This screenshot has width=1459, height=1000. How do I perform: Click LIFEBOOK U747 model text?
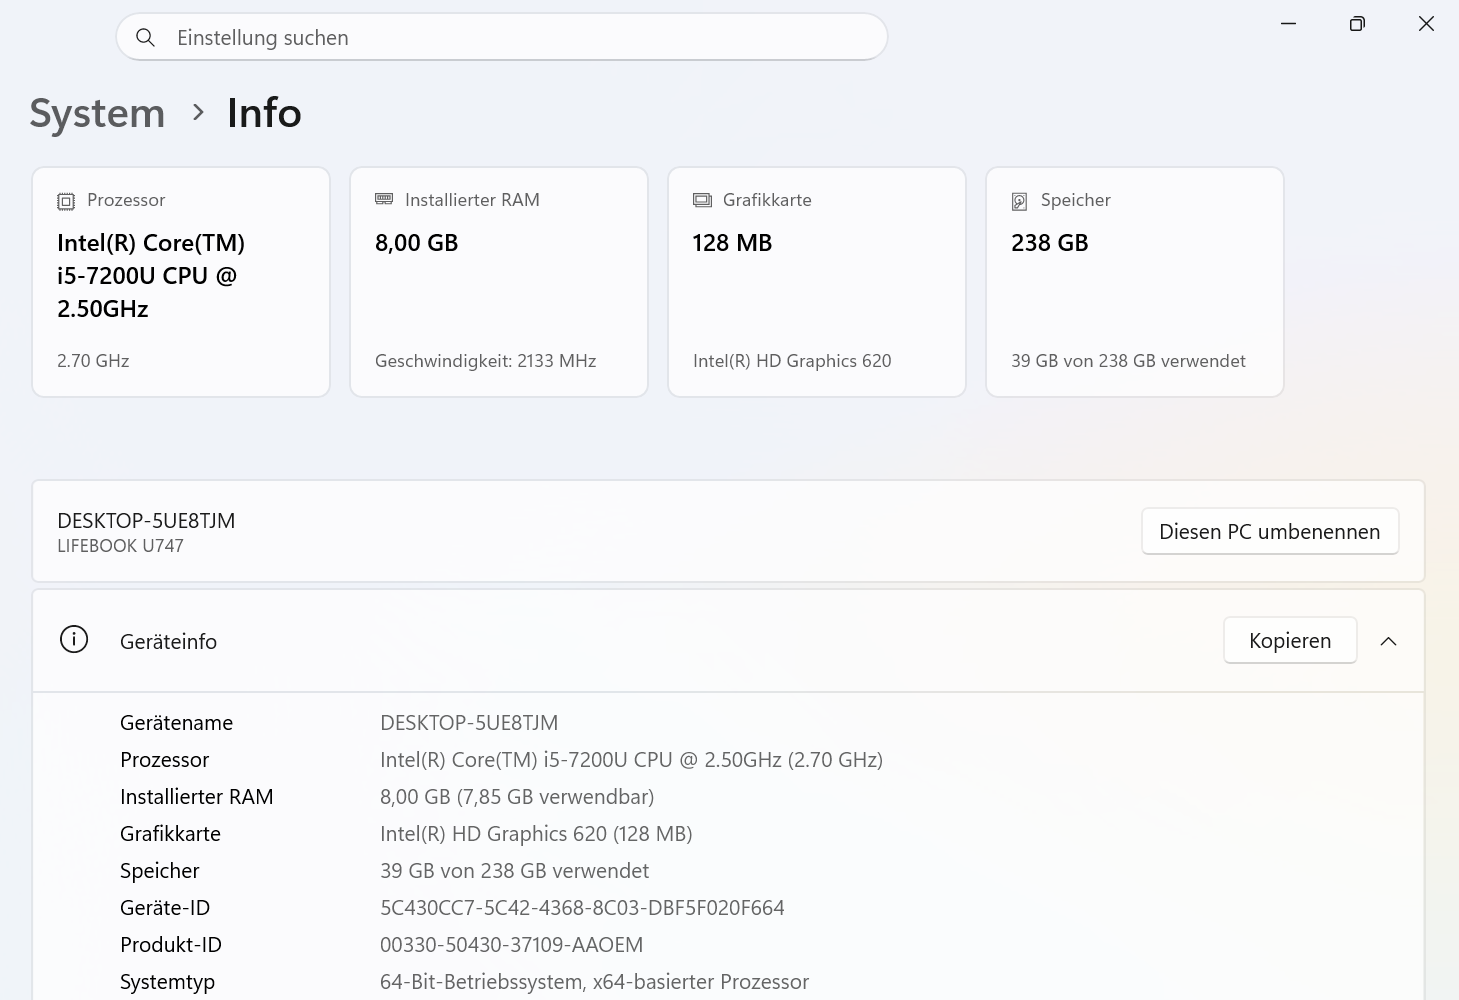120,546
